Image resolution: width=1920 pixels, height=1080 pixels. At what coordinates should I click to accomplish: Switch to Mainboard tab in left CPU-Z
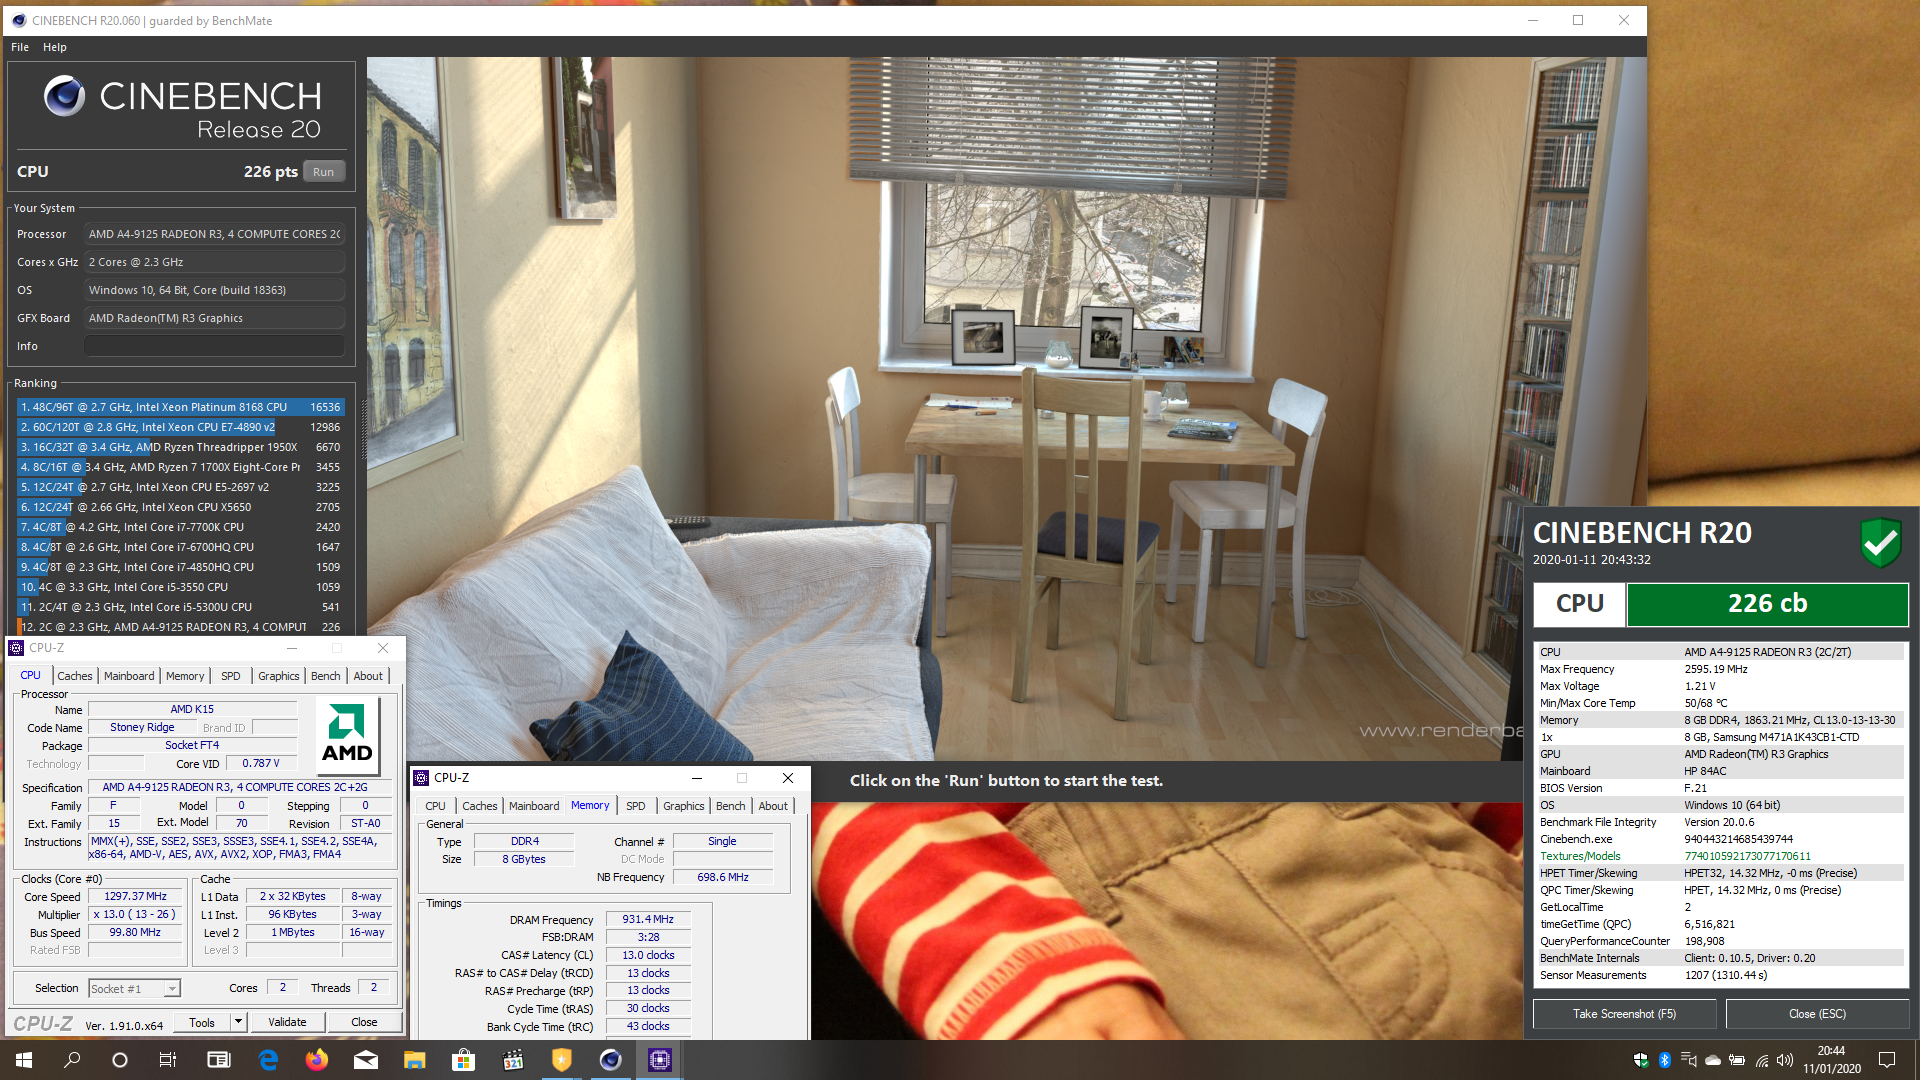[x=129, y=676]
